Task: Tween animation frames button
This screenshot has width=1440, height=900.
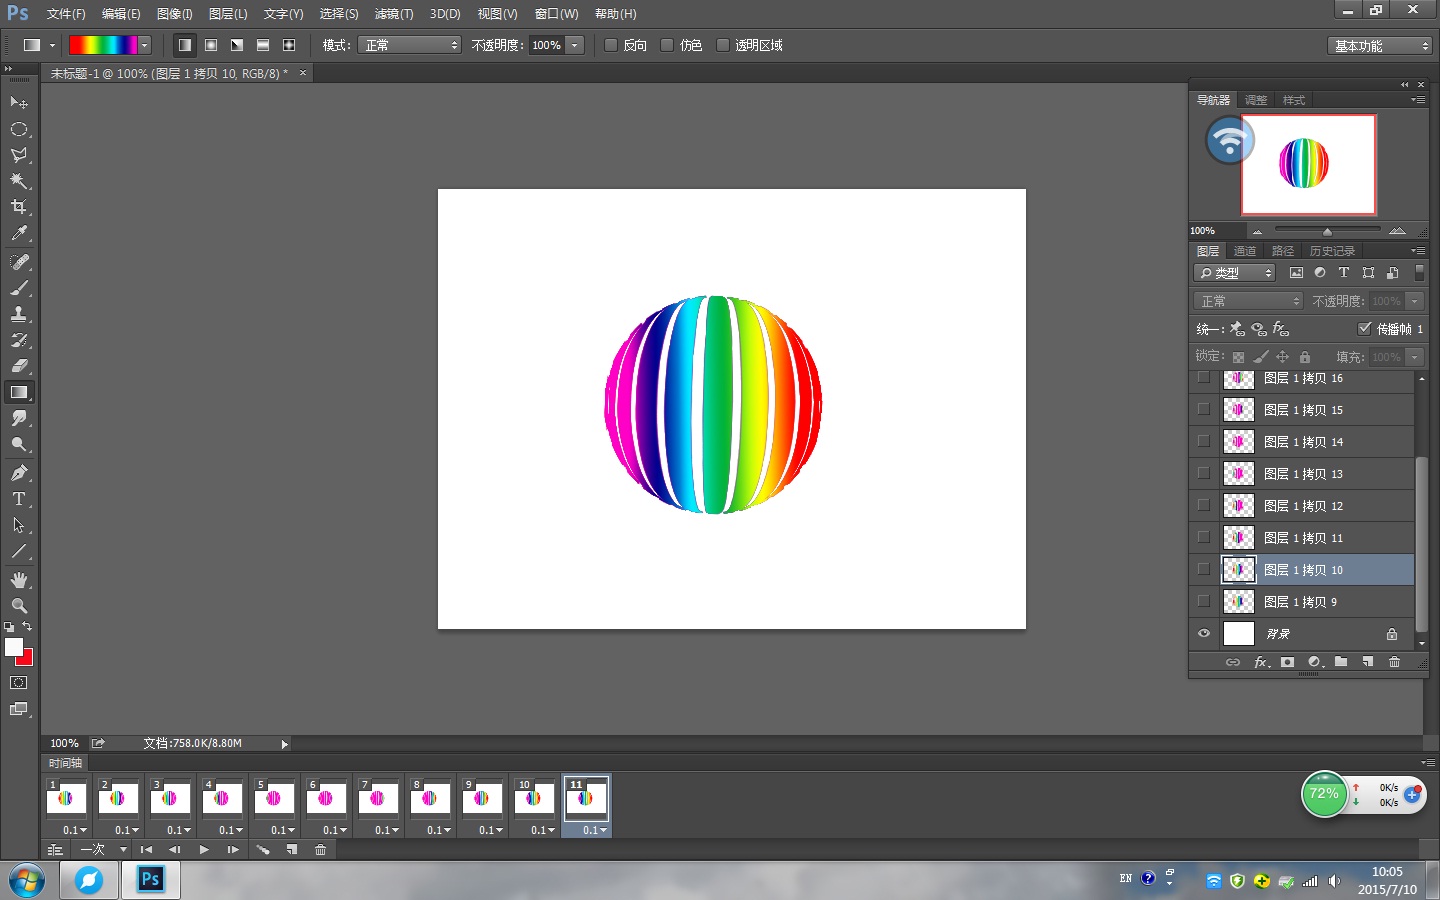Action: 263,850
